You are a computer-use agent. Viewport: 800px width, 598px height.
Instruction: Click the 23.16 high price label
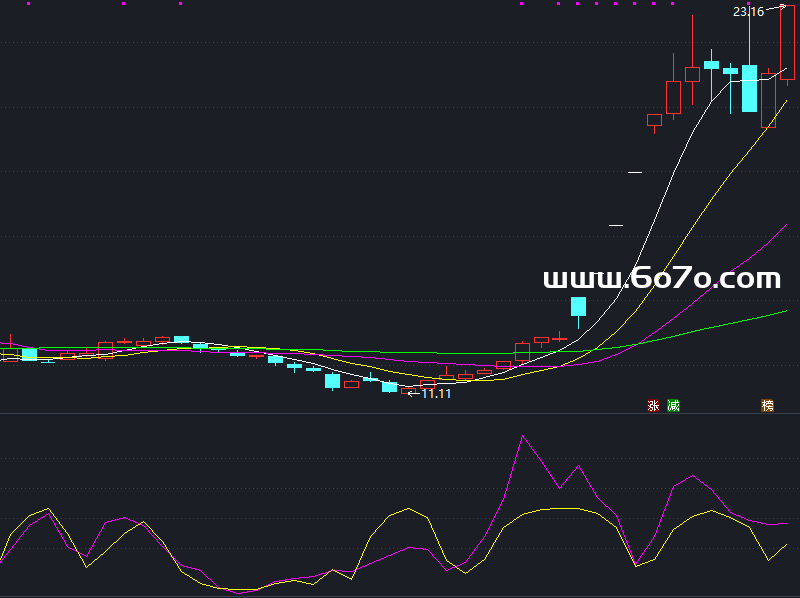tap(748, 12)
